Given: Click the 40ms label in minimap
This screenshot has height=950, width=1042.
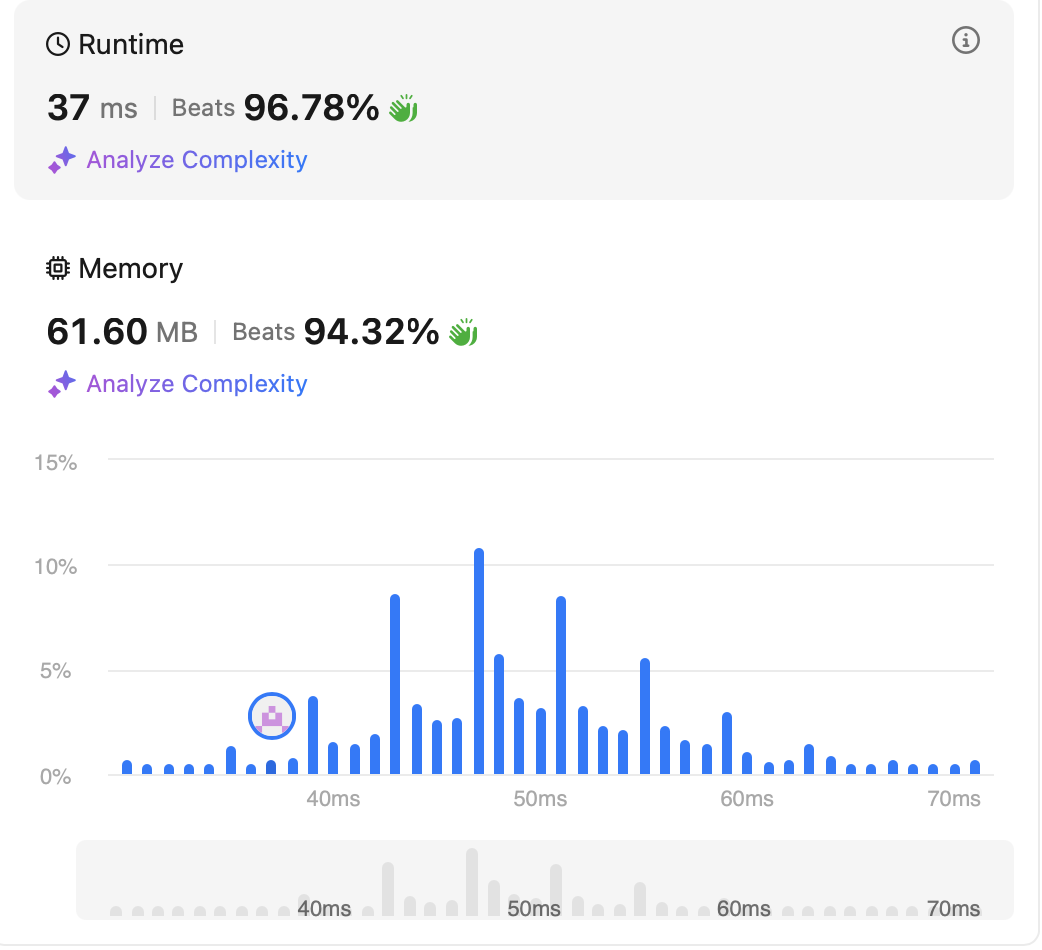Looking at the screenshot, I should 324,908.
